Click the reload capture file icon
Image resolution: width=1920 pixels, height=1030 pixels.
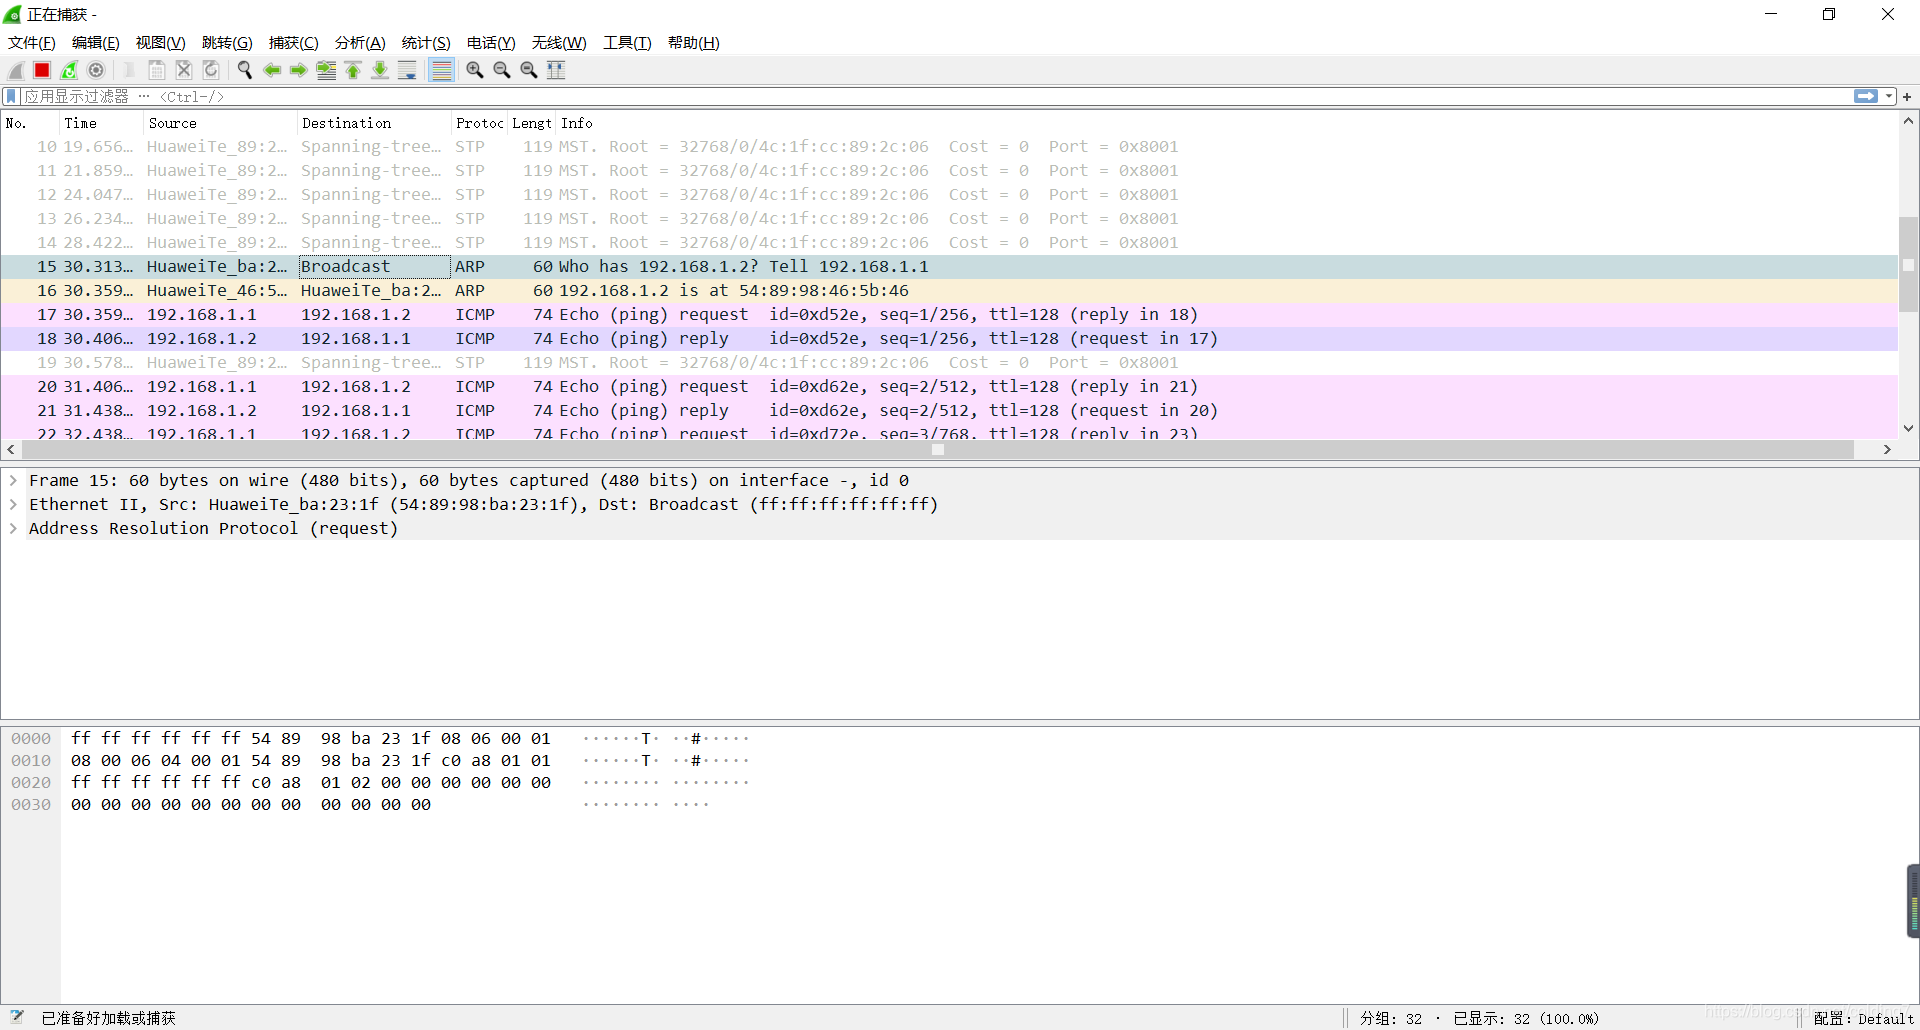pos(211,70)
